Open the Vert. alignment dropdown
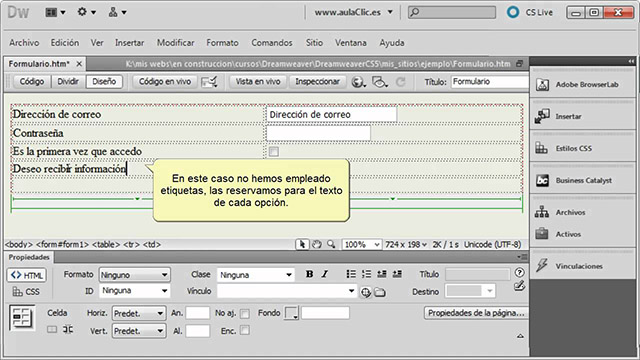Image resolution: width=640 pixels, height=360 pixels. [x=139, y=331]
